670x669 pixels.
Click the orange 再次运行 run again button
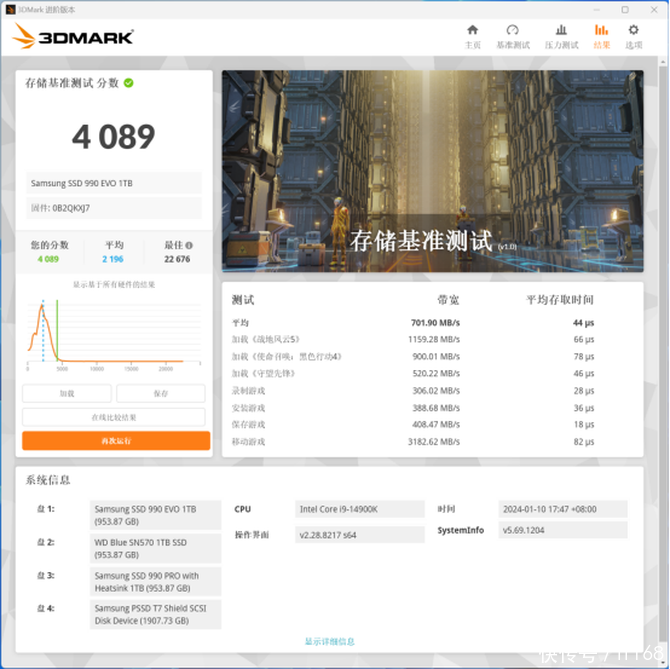[116, 441]
